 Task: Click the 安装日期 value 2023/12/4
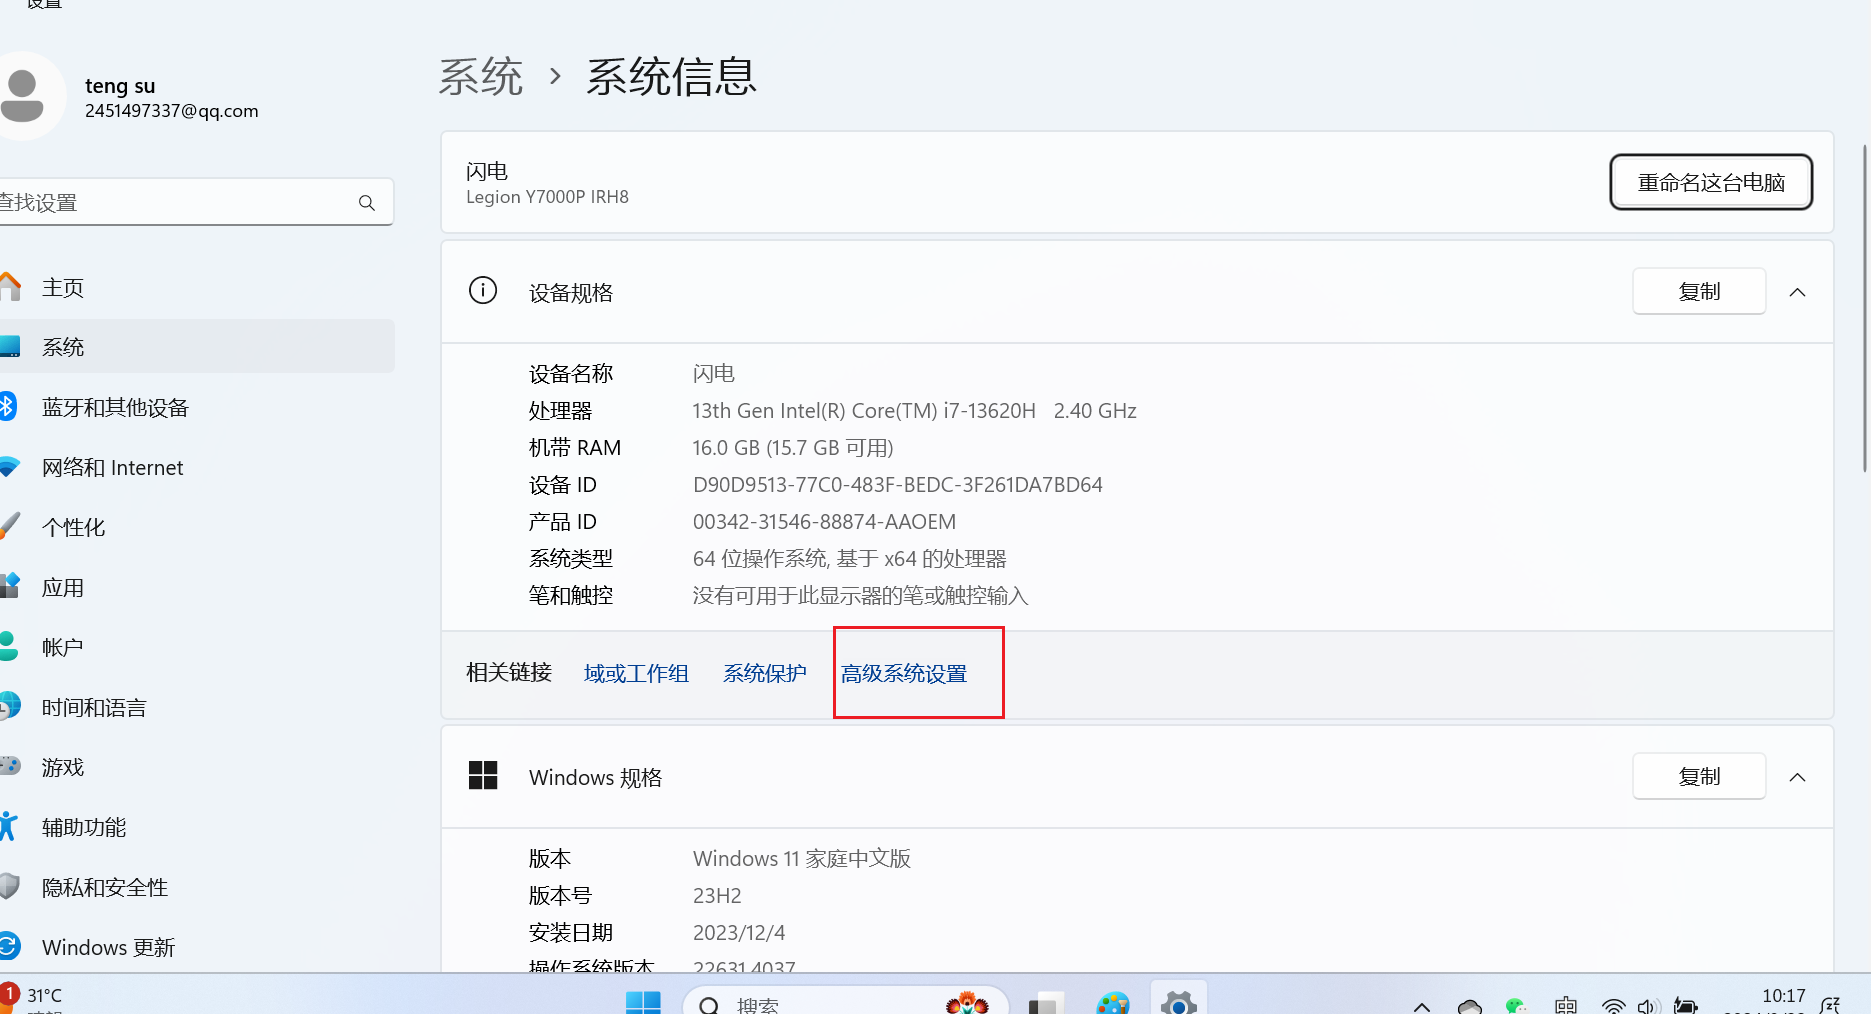tap(739, 933)
